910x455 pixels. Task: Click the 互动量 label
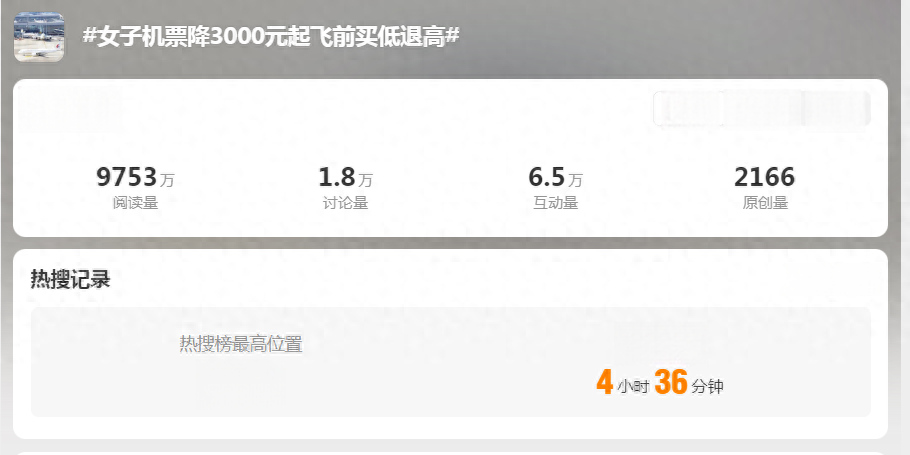tap(555, 203)
